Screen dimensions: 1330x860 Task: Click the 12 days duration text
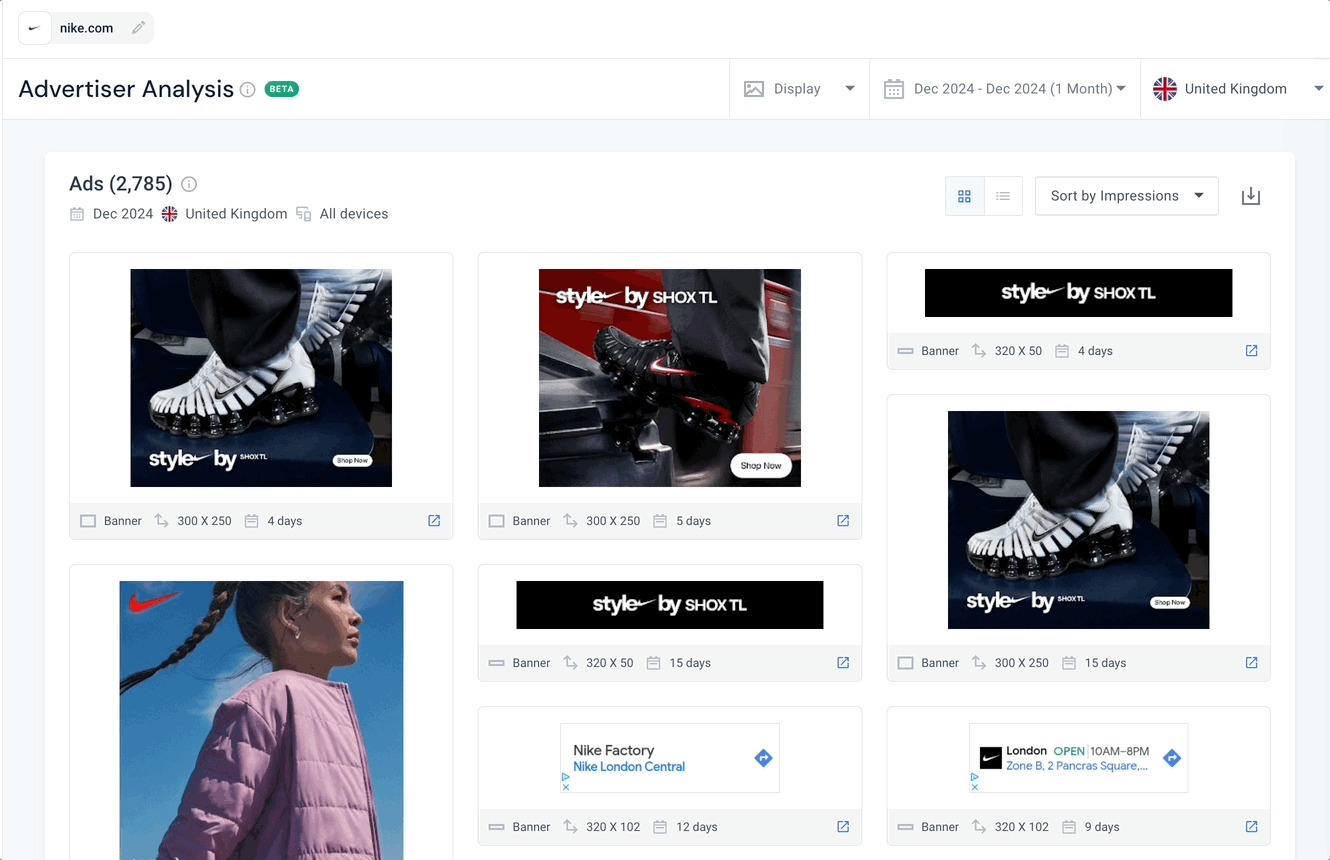click(697, 827)
